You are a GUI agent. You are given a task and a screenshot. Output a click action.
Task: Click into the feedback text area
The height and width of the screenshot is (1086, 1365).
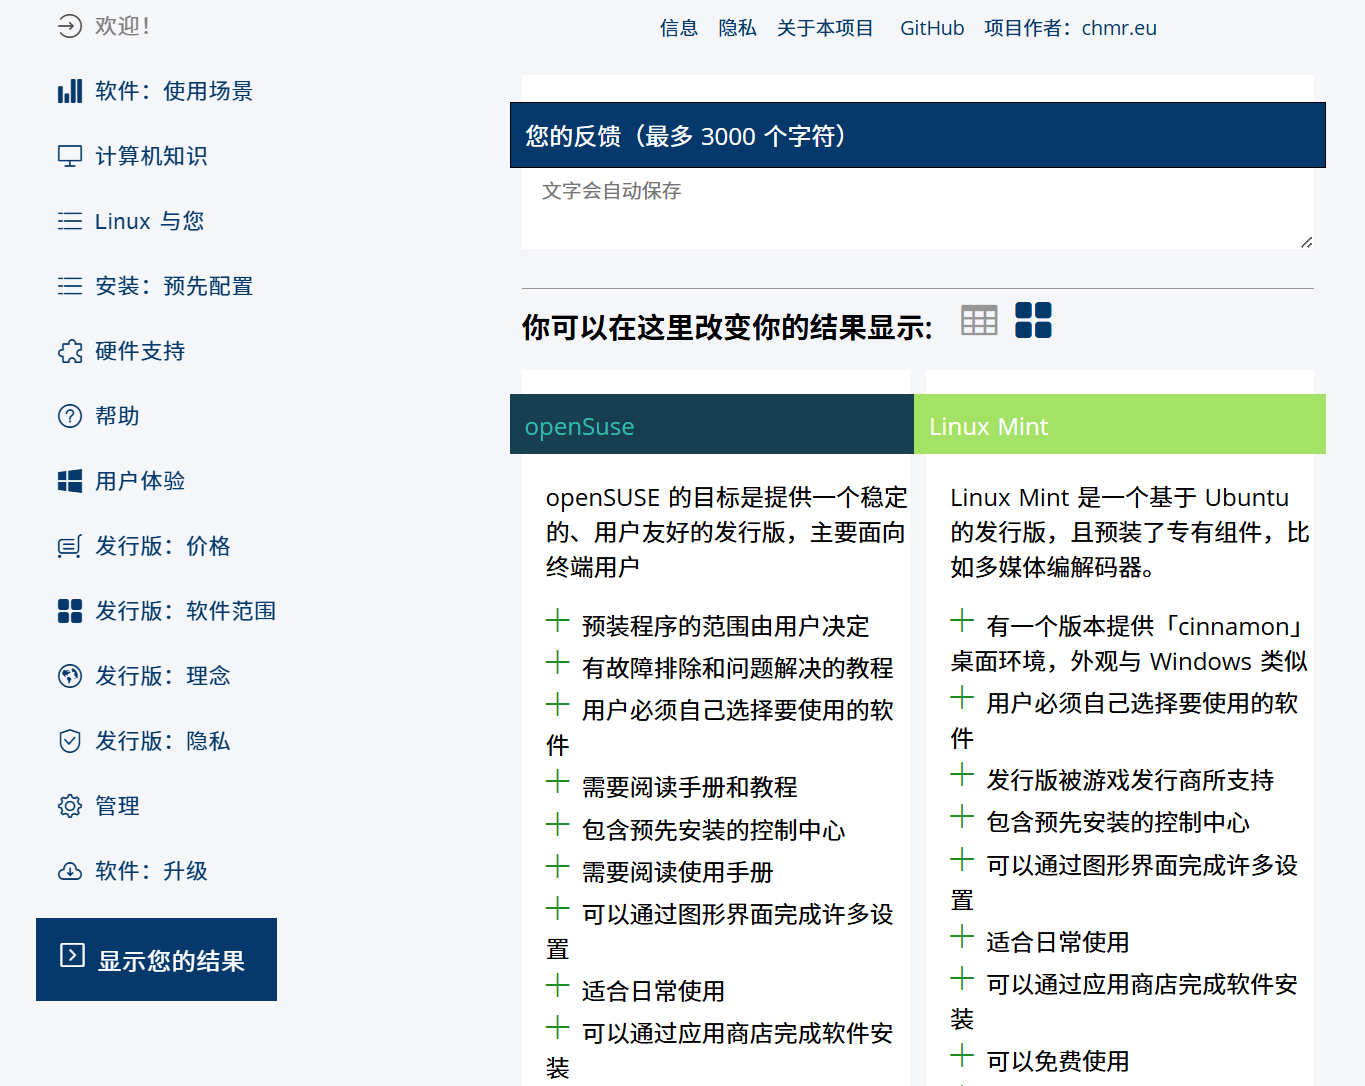tap(917, 210)
